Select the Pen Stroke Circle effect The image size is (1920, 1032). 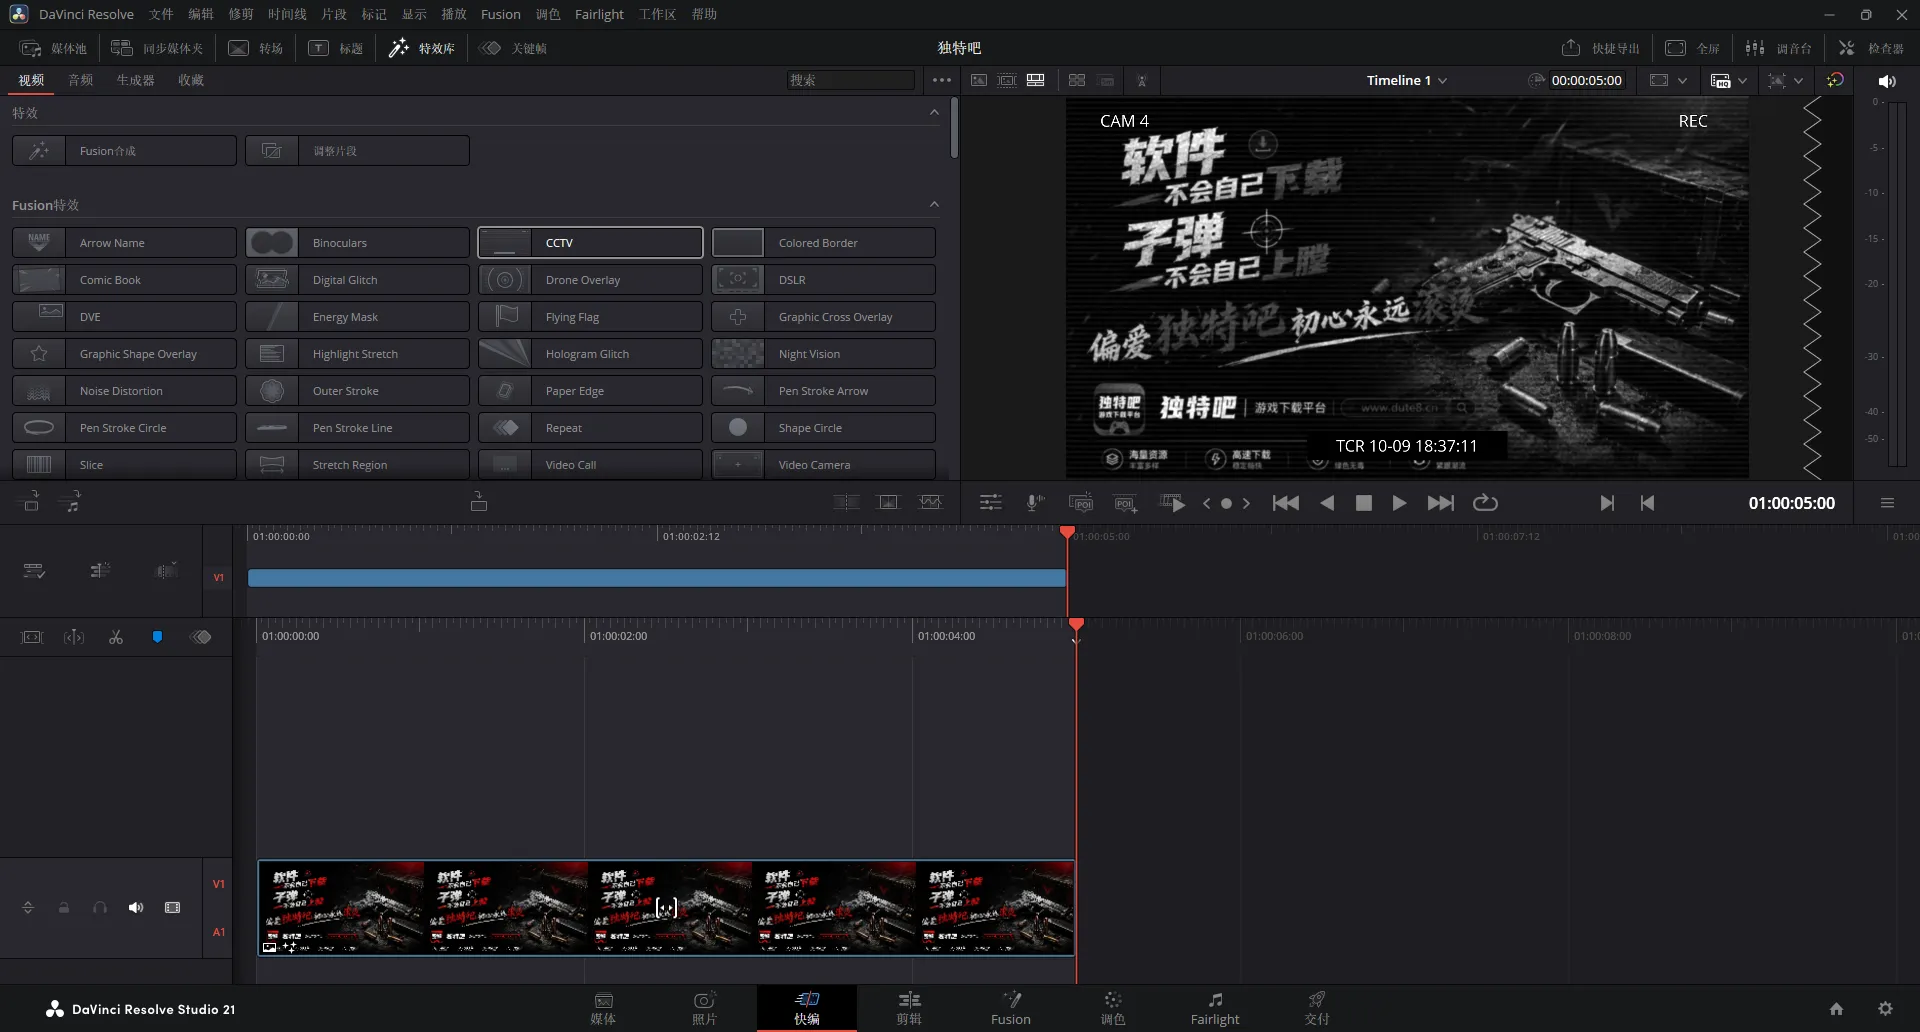click(124, 428)
